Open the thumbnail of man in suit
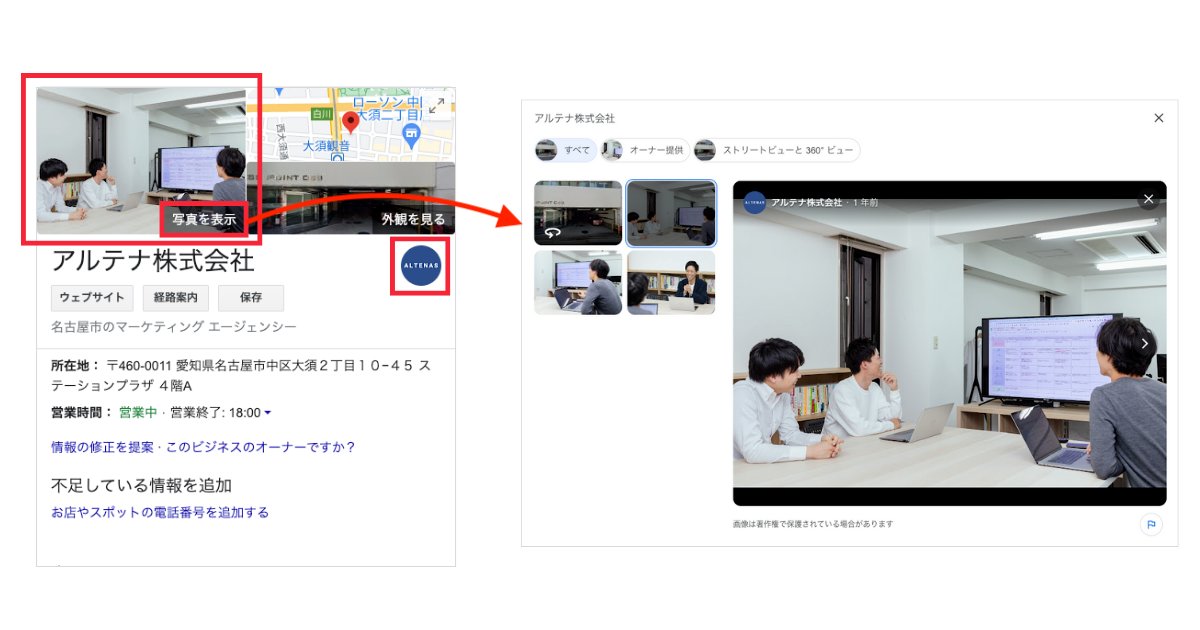Screen dimensions: 1200x630 [671, 282]
